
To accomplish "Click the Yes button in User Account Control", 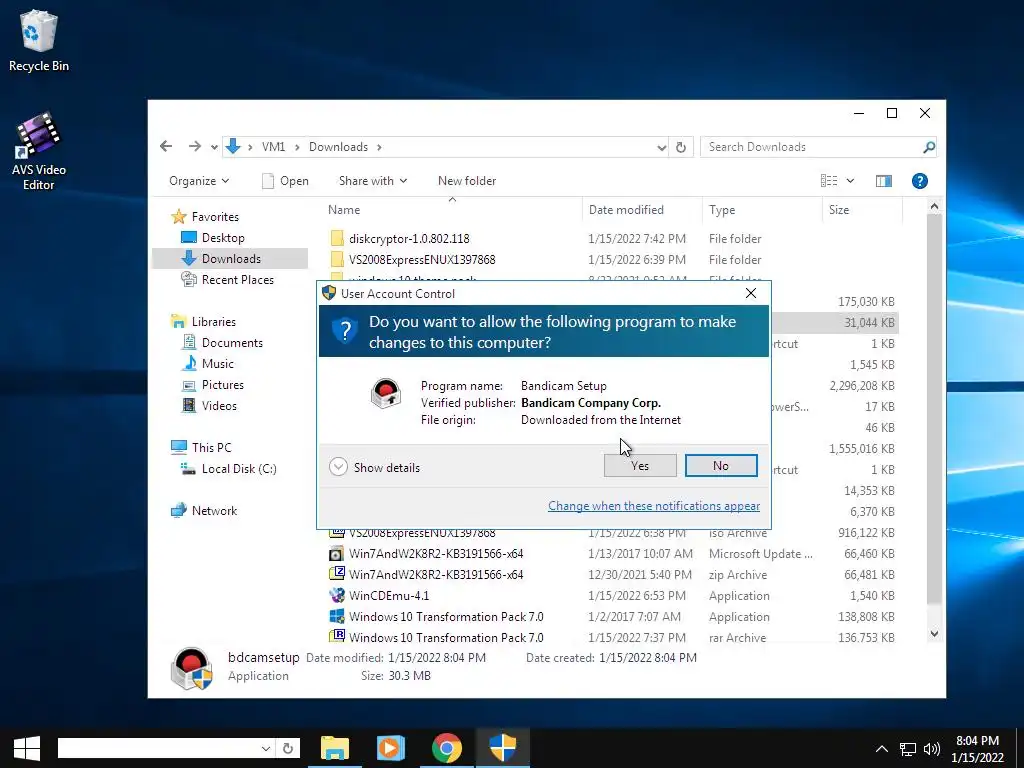I will pos(640,466).
